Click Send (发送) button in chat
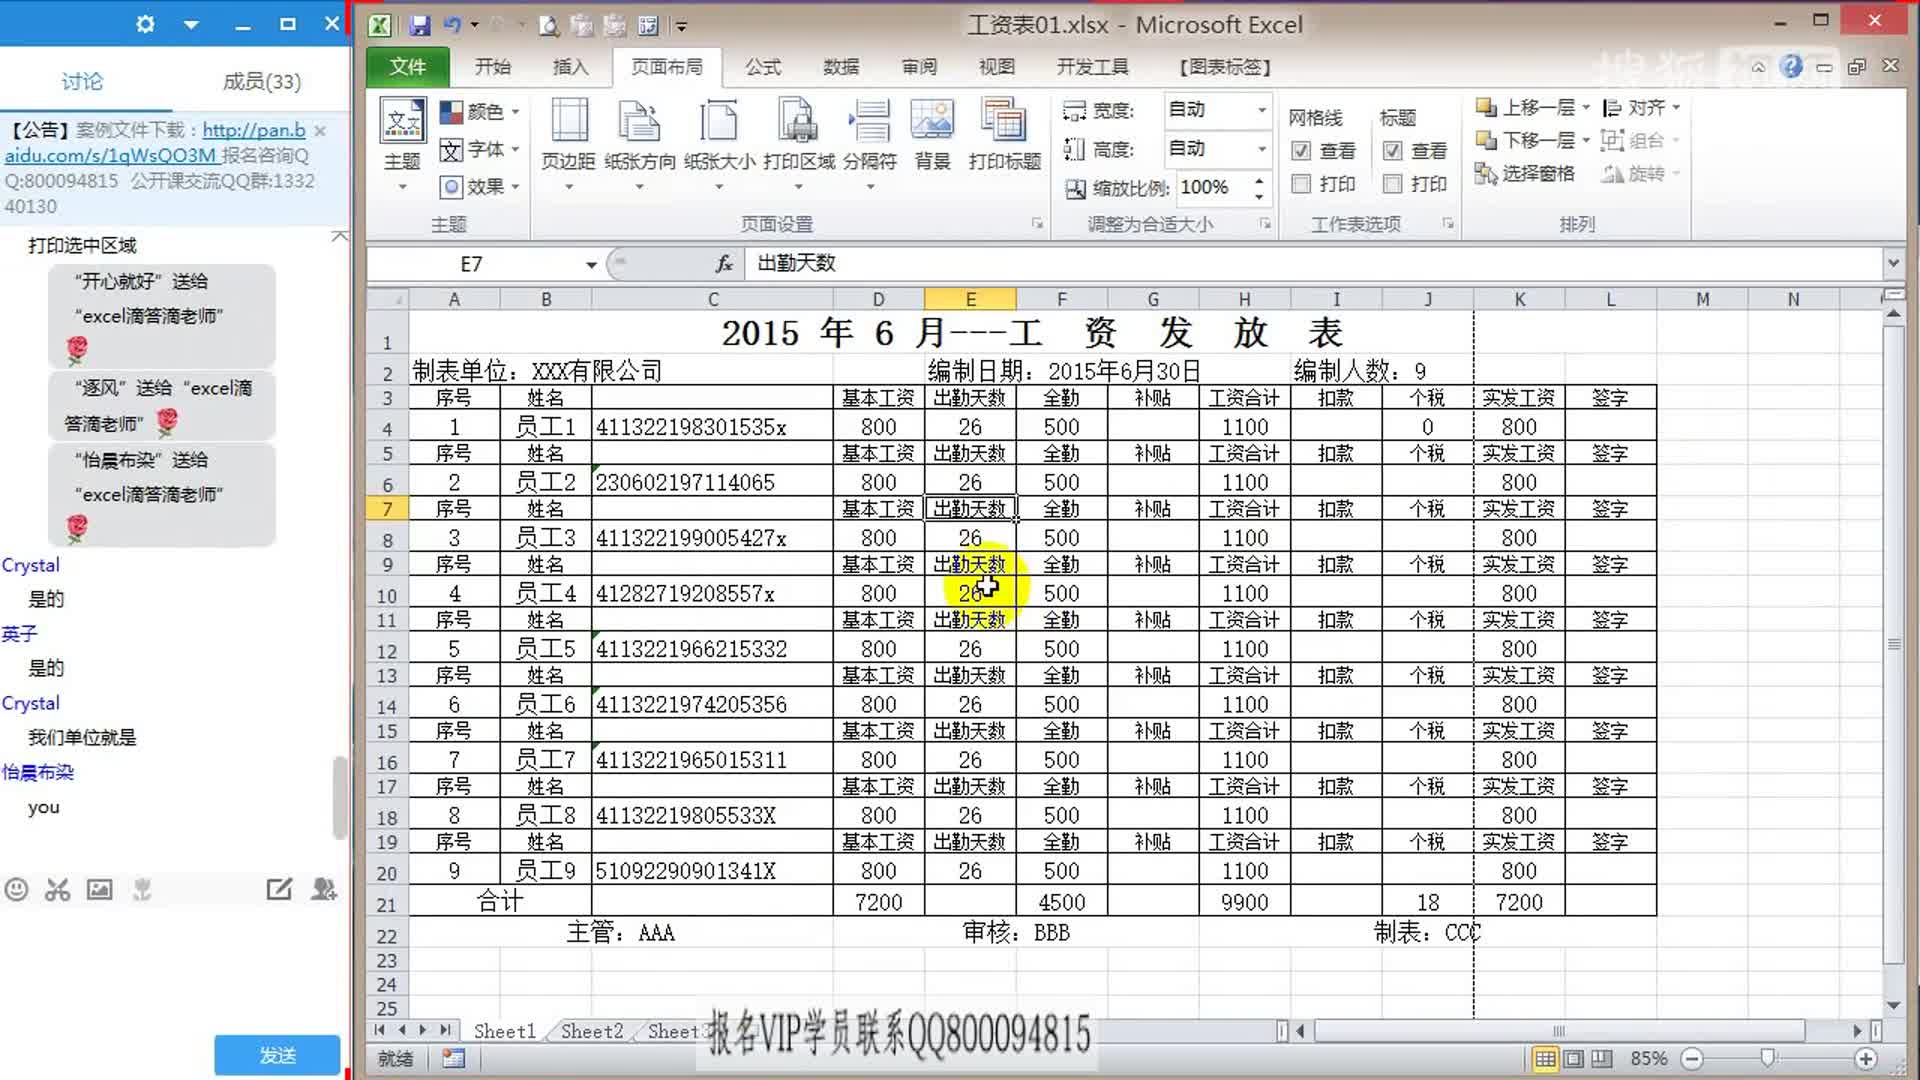The image size is (1920, 1080). (x=277, y=1055)
